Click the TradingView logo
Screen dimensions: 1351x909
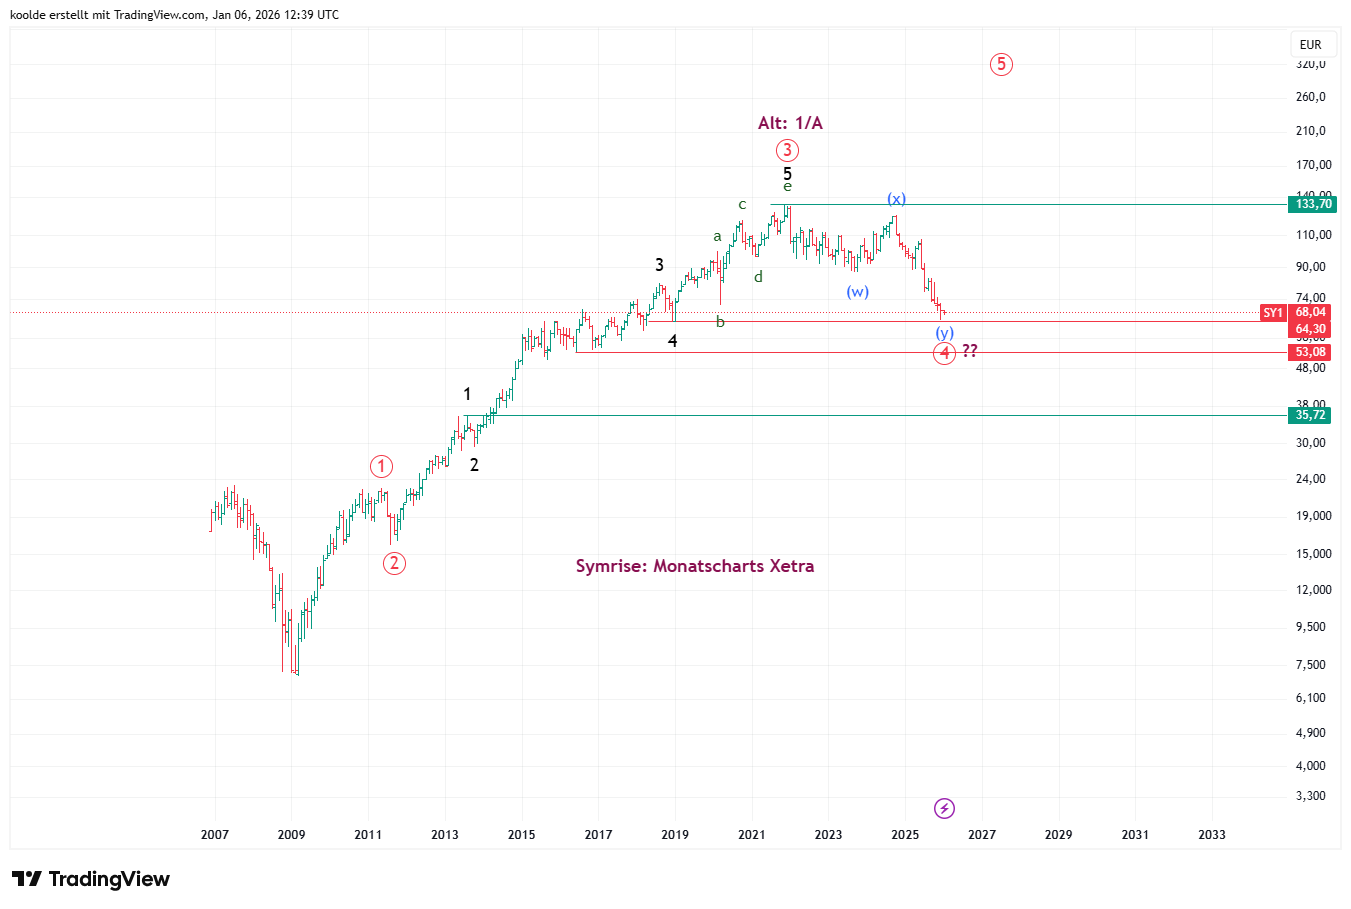click(x=91, y=879)
